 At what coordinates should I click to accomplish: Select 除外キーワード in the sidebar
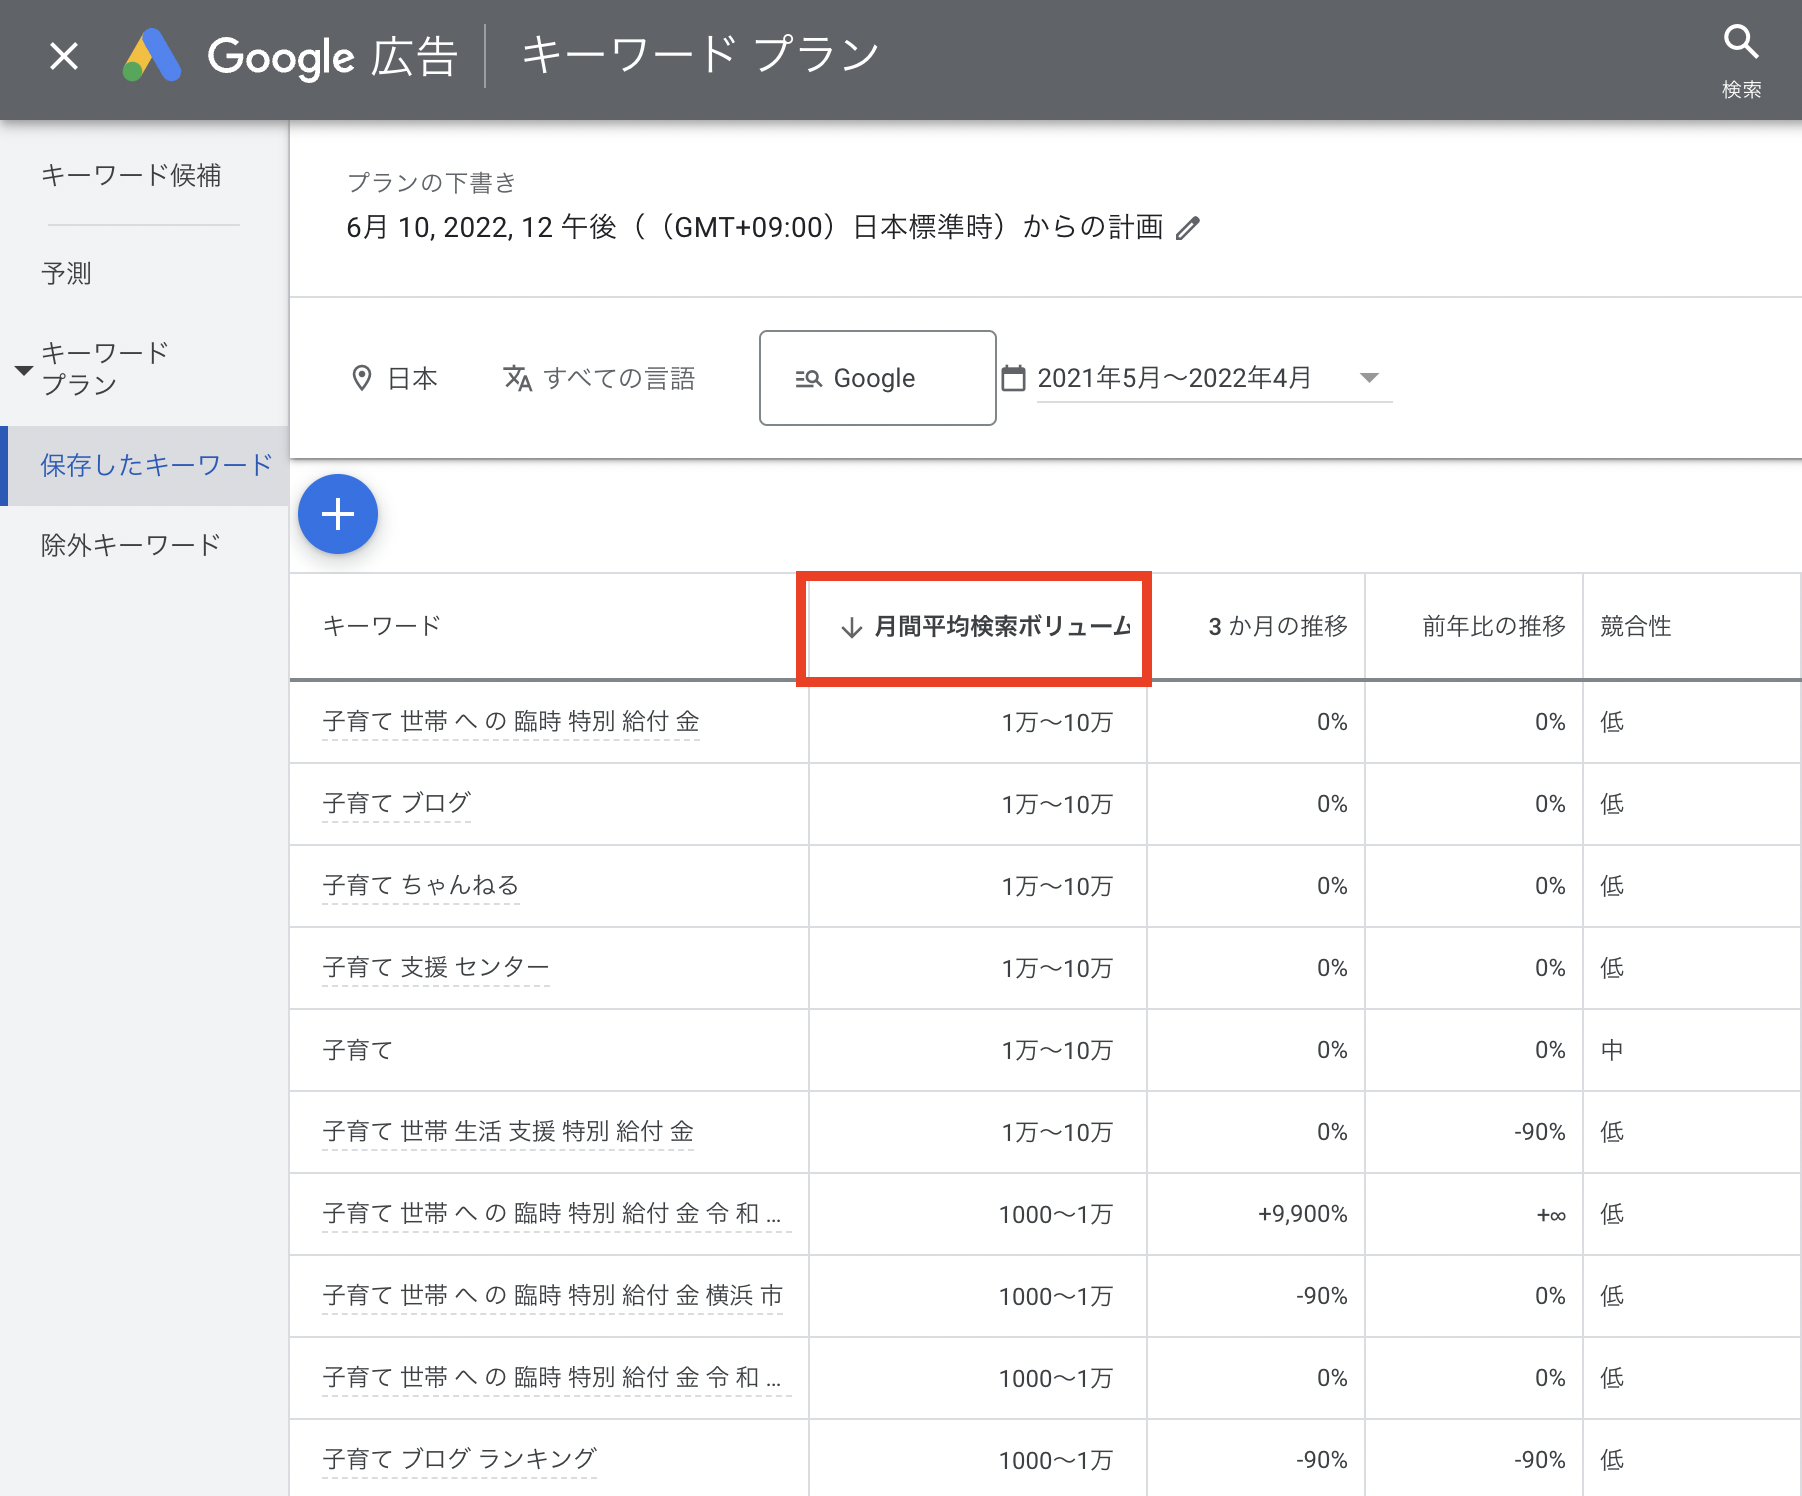point(131,545)
